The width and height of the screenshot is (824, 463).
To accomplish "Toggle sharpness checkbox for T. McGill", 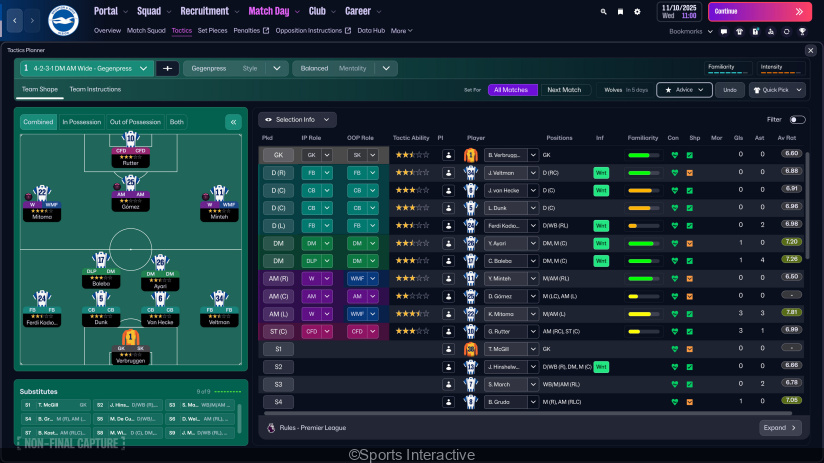I will (x=689, y=349).
